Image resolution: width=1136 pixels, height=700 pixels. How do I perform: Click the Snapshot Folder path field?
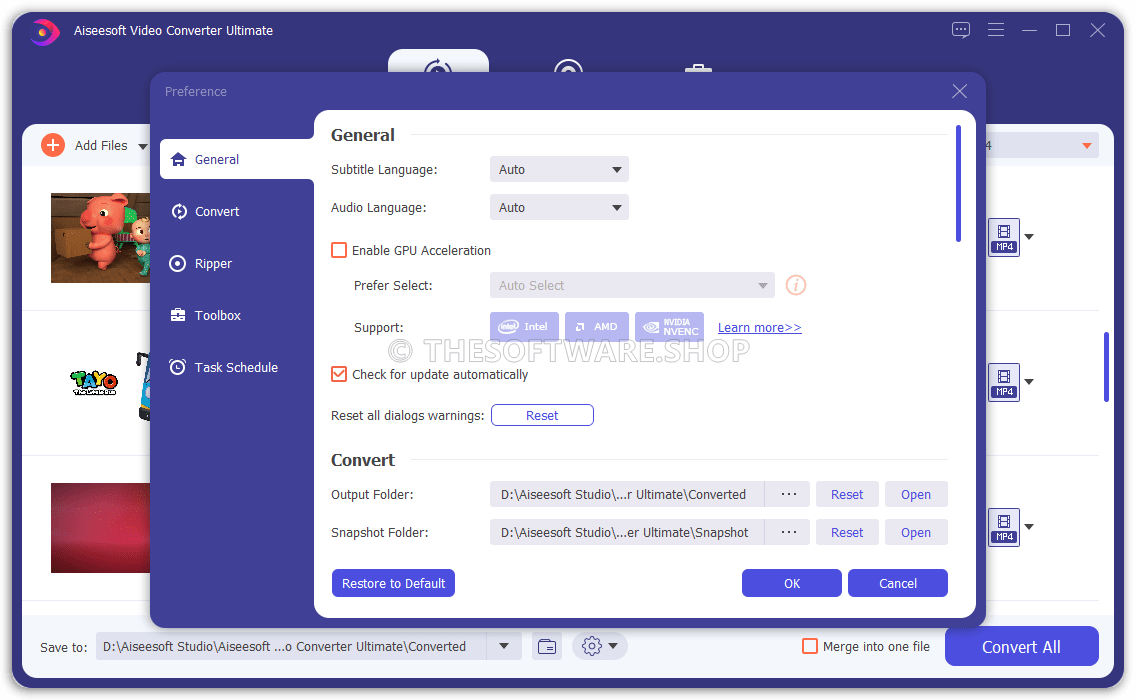pos(627,533)
